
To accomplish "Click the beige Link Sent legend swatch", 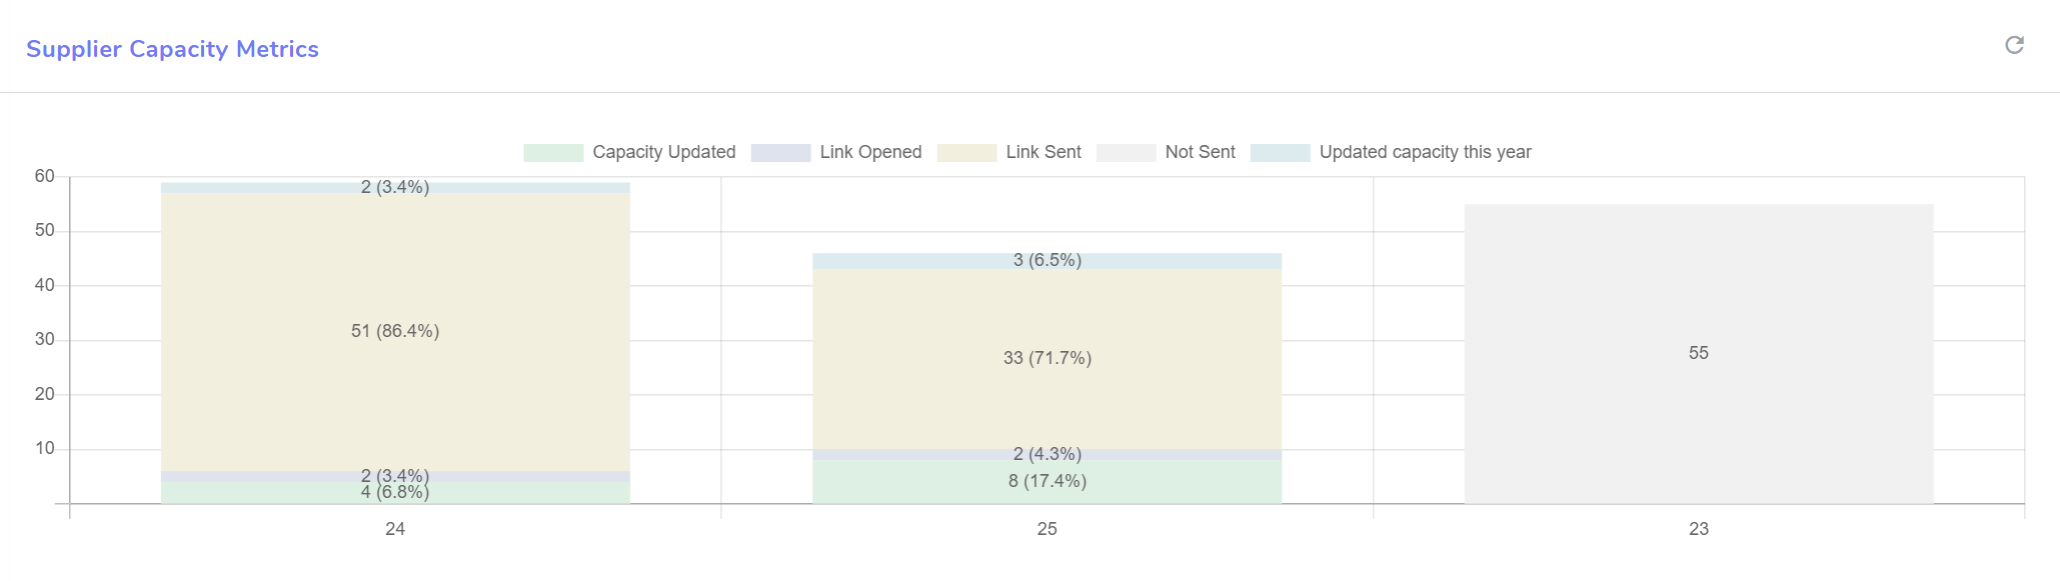I will click(966, 152).
